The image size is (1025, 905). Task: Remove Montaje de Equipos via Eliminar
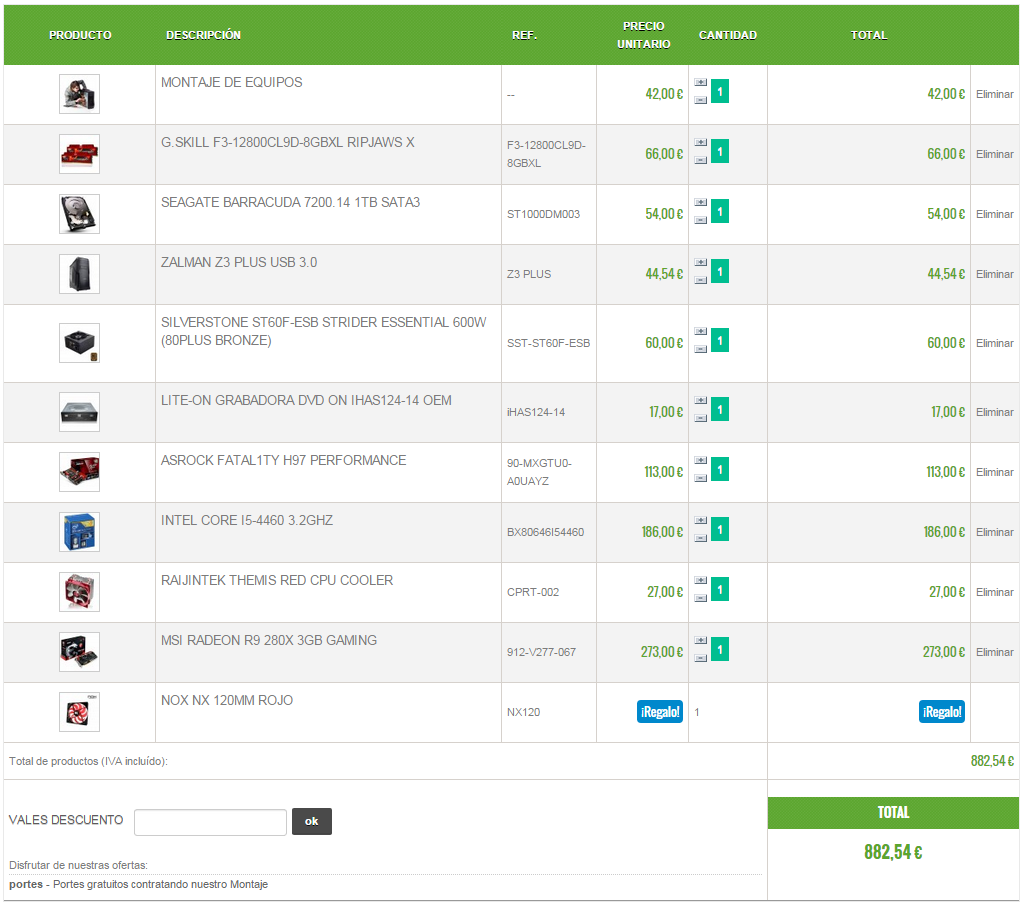(x=995, y=95)
